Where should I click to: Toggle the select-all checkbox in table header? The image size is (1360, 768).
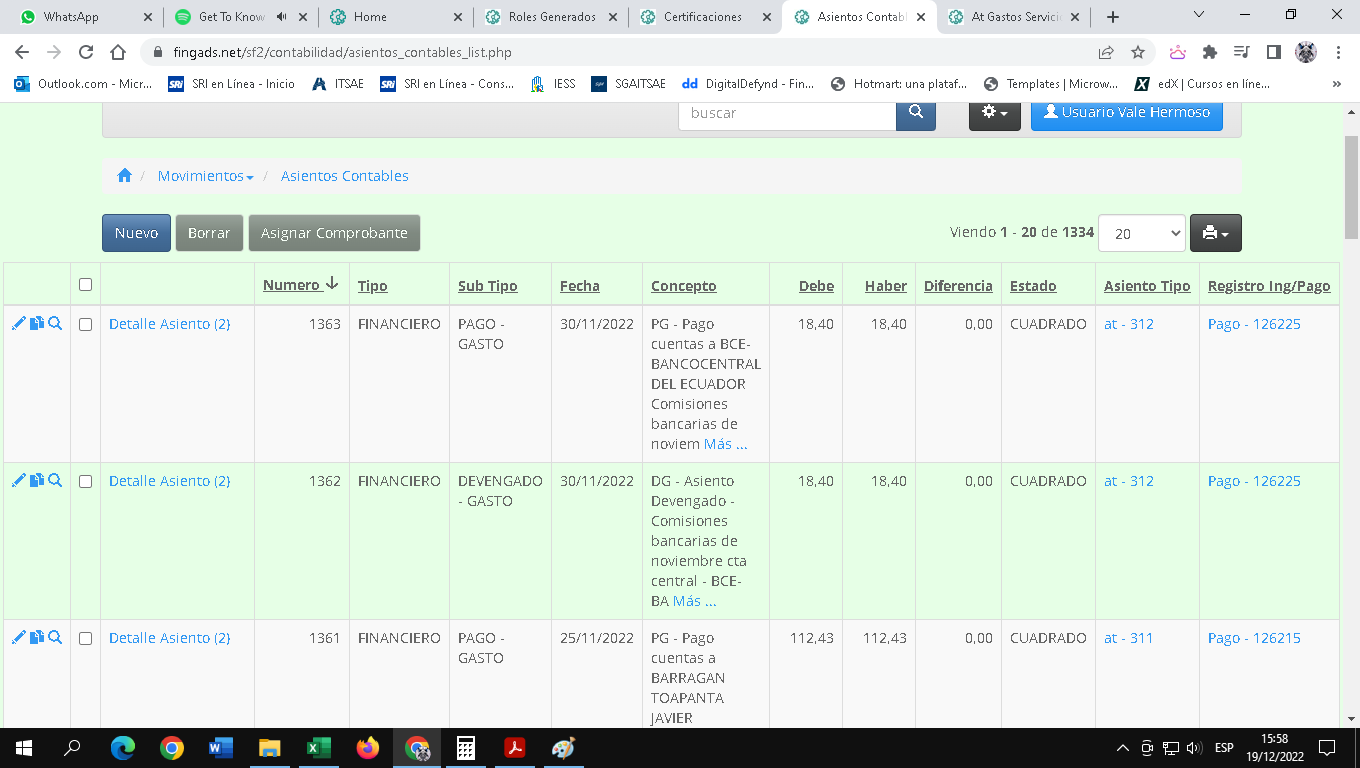point(85,285)
